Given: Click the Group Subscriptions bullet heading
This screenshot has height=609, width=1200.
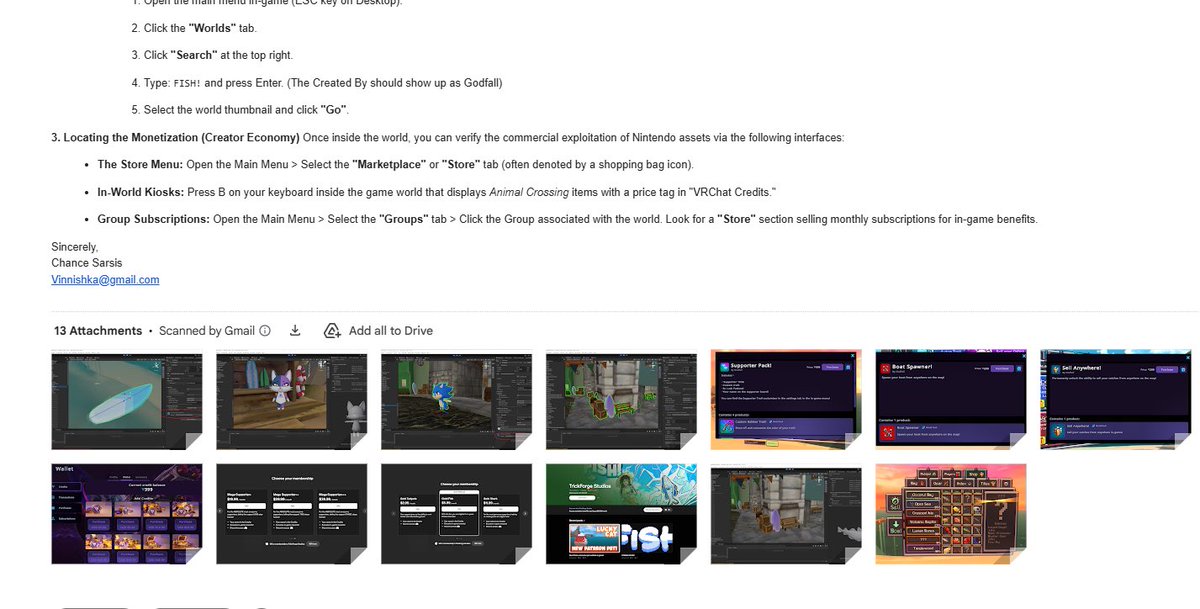Looking at the screenshot, I should pos(153,219).
